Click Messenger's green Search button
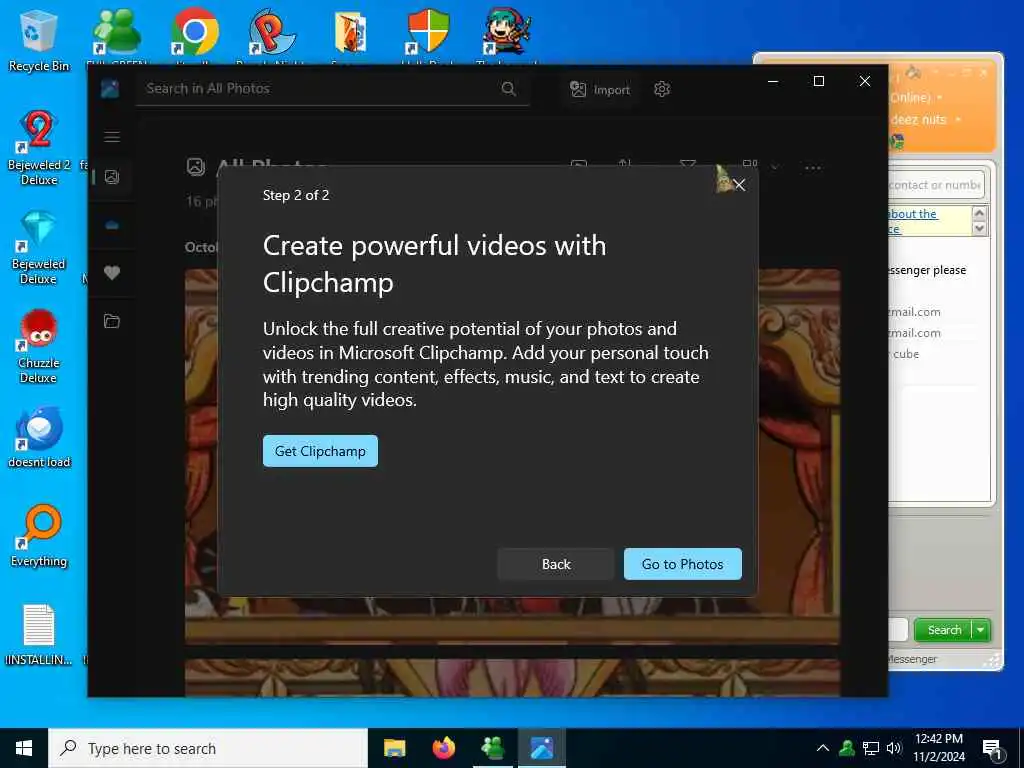The height and width of the screenshot is (768, 1024). click(x=944, y=630)
